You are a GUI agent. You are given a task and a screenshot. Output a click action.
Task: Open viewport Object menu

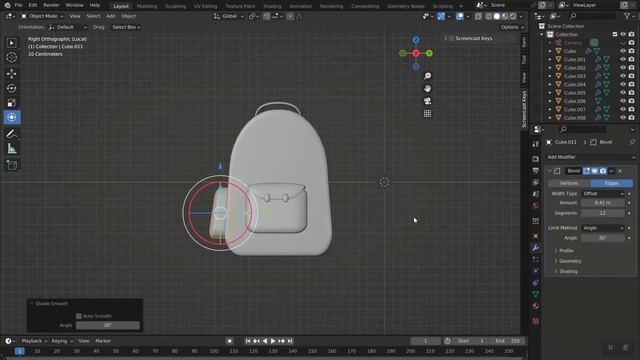pos(129,16)
